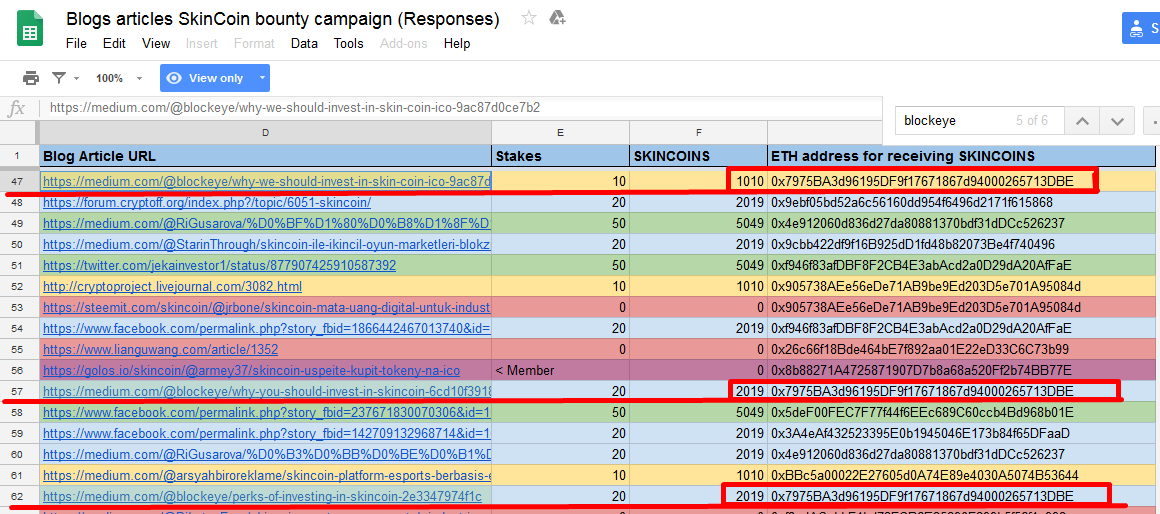Click the Stakes header cell

(560, 156)
